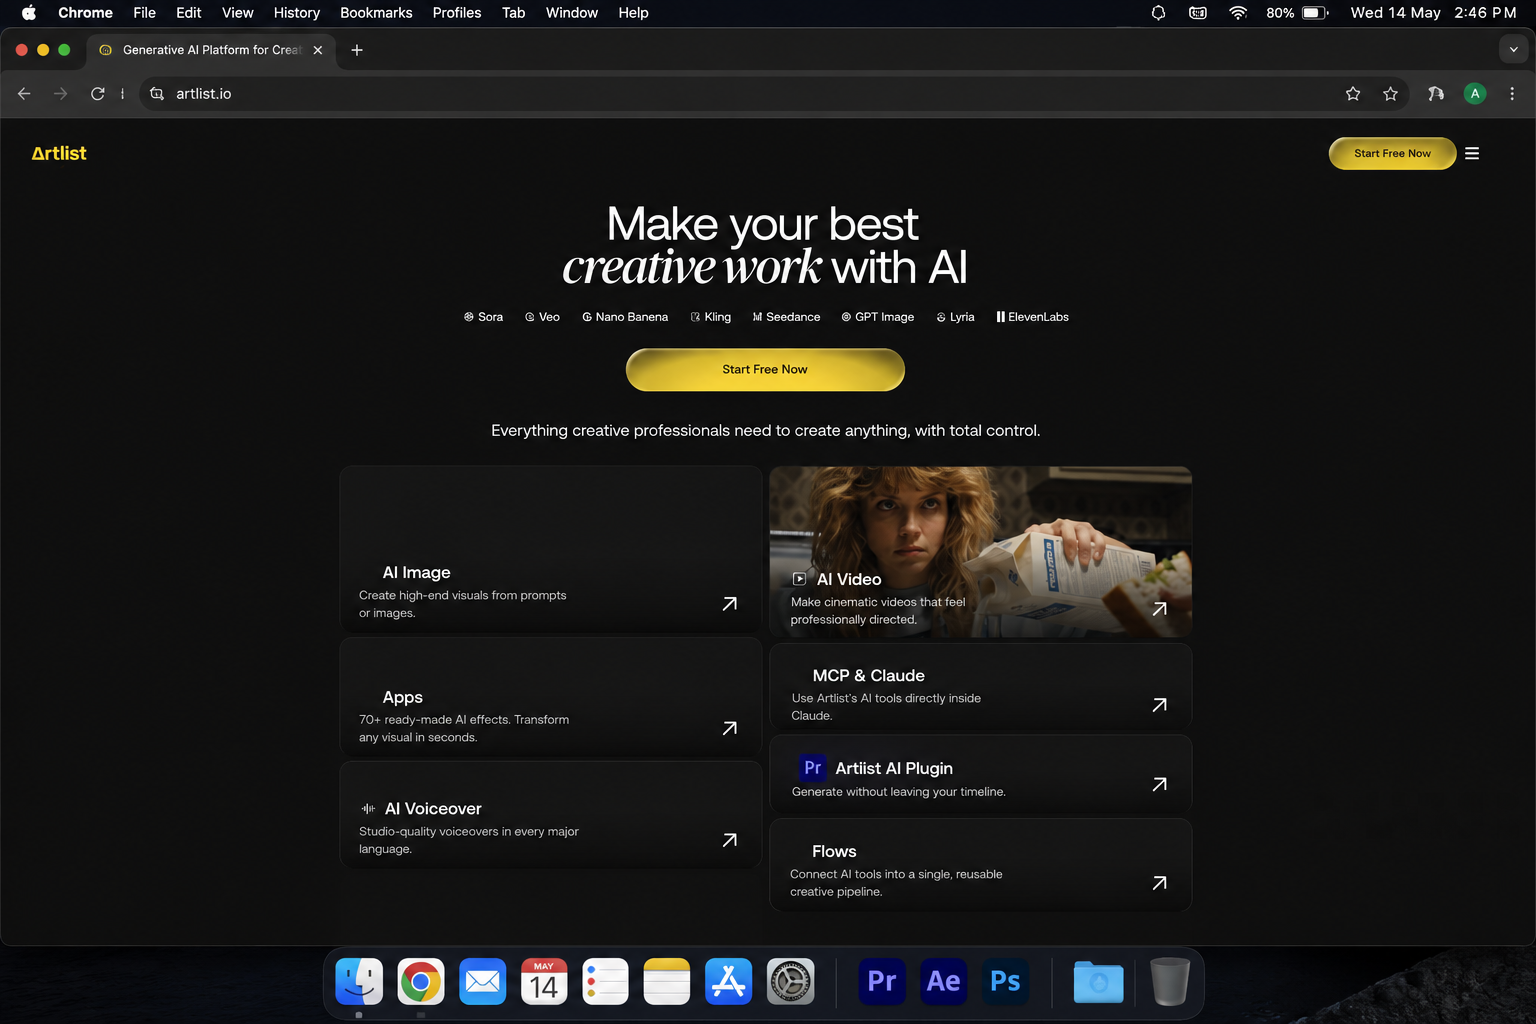
Task: Close the Generative AI Platform tab
Action: (x=318, y=50)
